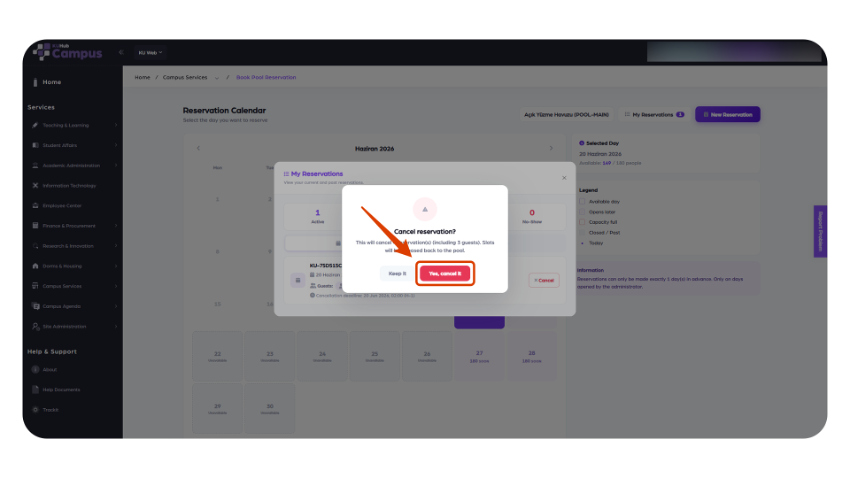Go to the next month in the calendar
The height and width of the screenshot is (478, 850).
(x=551, y=148)
